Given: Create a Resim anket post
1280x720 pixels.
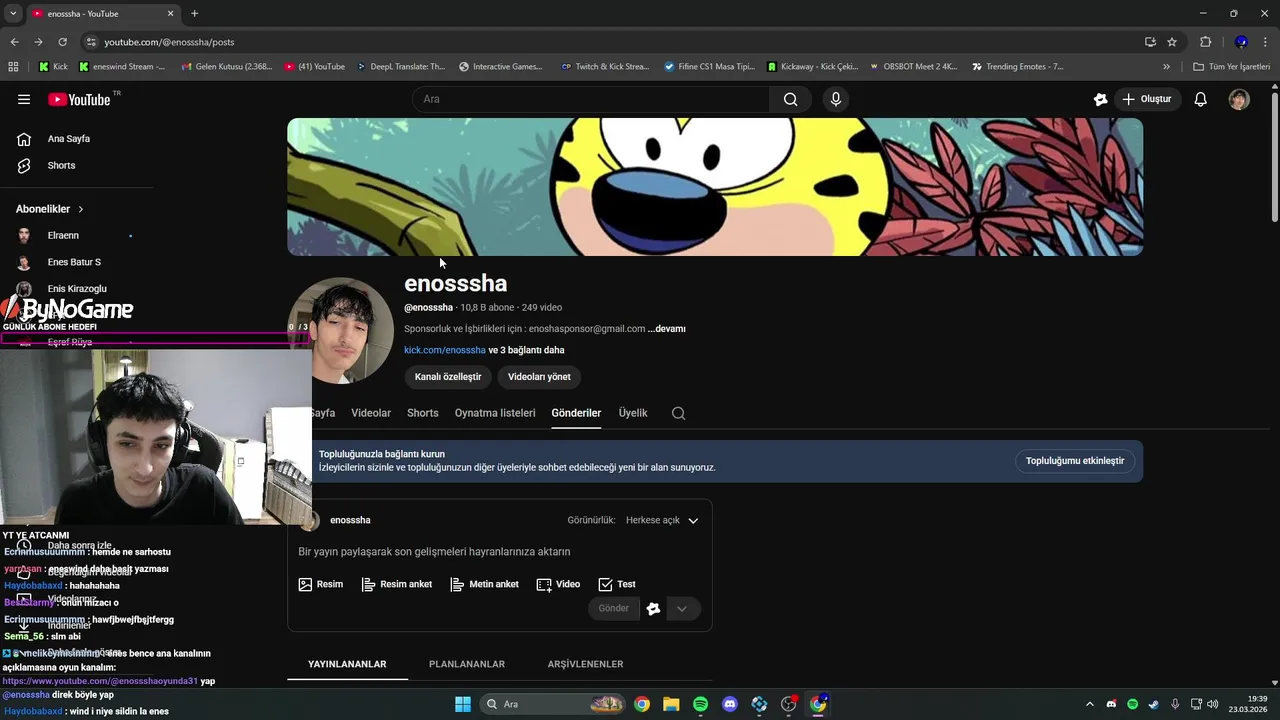Looking at the screenshot, I should pyautogui.click(x=397, y=584).
